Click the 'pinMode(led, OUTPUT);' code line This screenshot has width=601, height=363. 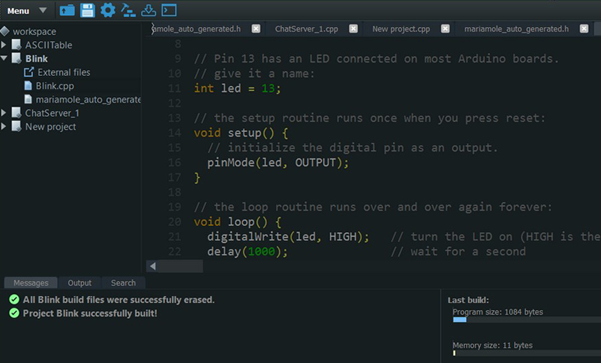pos(278,163)
